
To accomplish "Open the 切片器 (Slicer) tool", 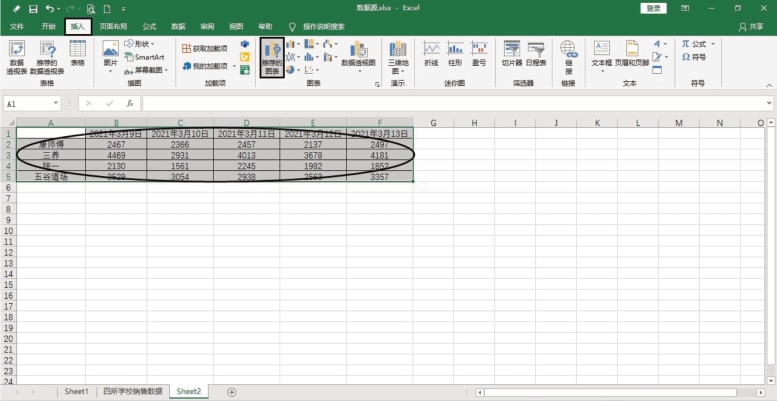I will pos(512,53).
